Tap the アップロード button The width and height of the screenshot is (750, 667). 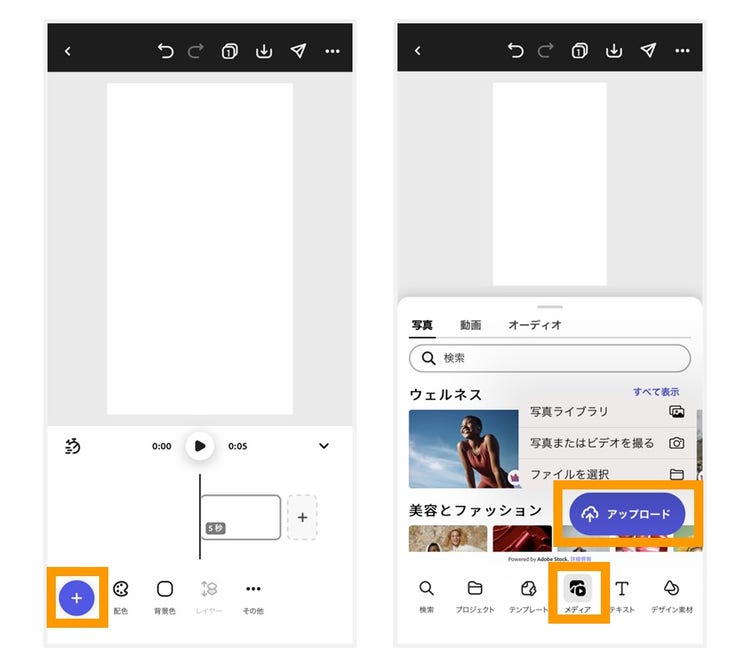[627, 514]
